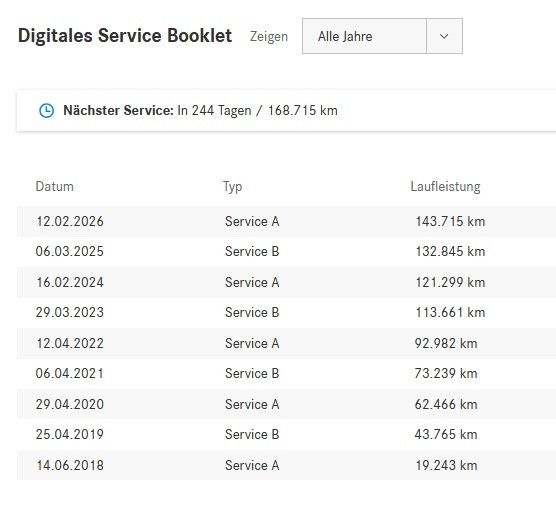Click the Nächster Service info banner
The width and height of the screenshot is (556, 516).
[286, 111]
